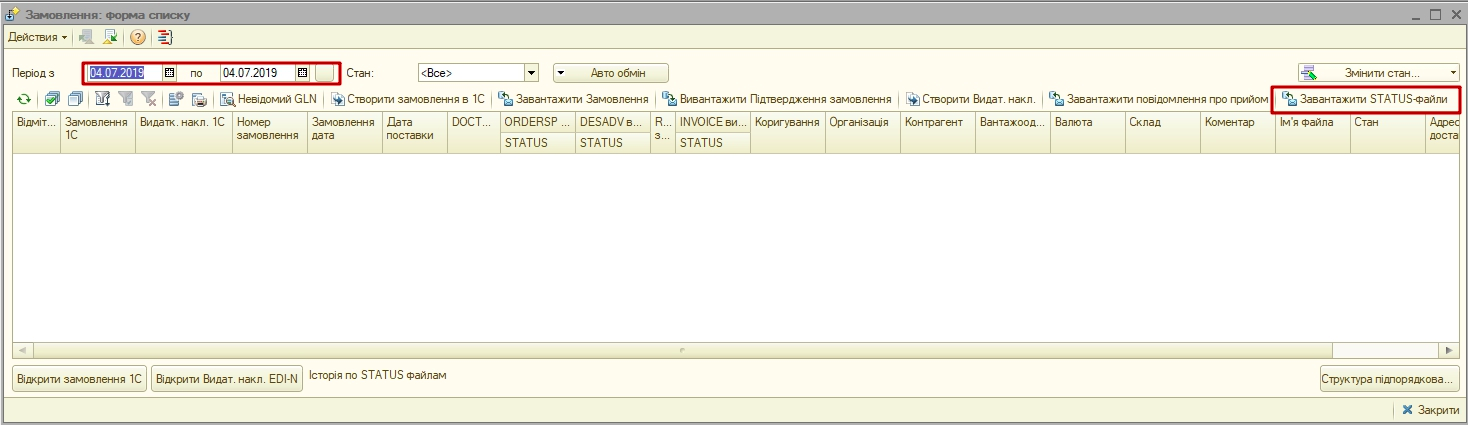Click the grayed save/post icon next to Действия

86,37
